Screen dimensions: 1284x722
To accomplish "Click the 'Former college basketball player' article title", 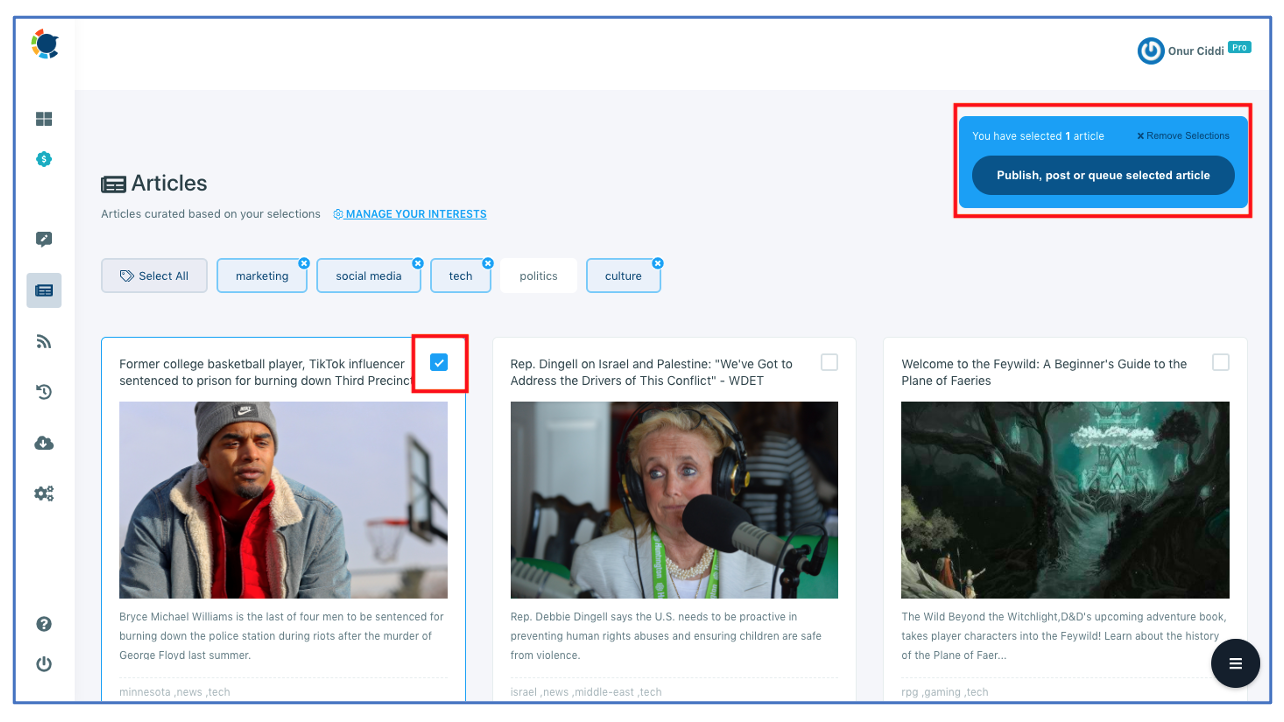I will (x=267, y=372).
